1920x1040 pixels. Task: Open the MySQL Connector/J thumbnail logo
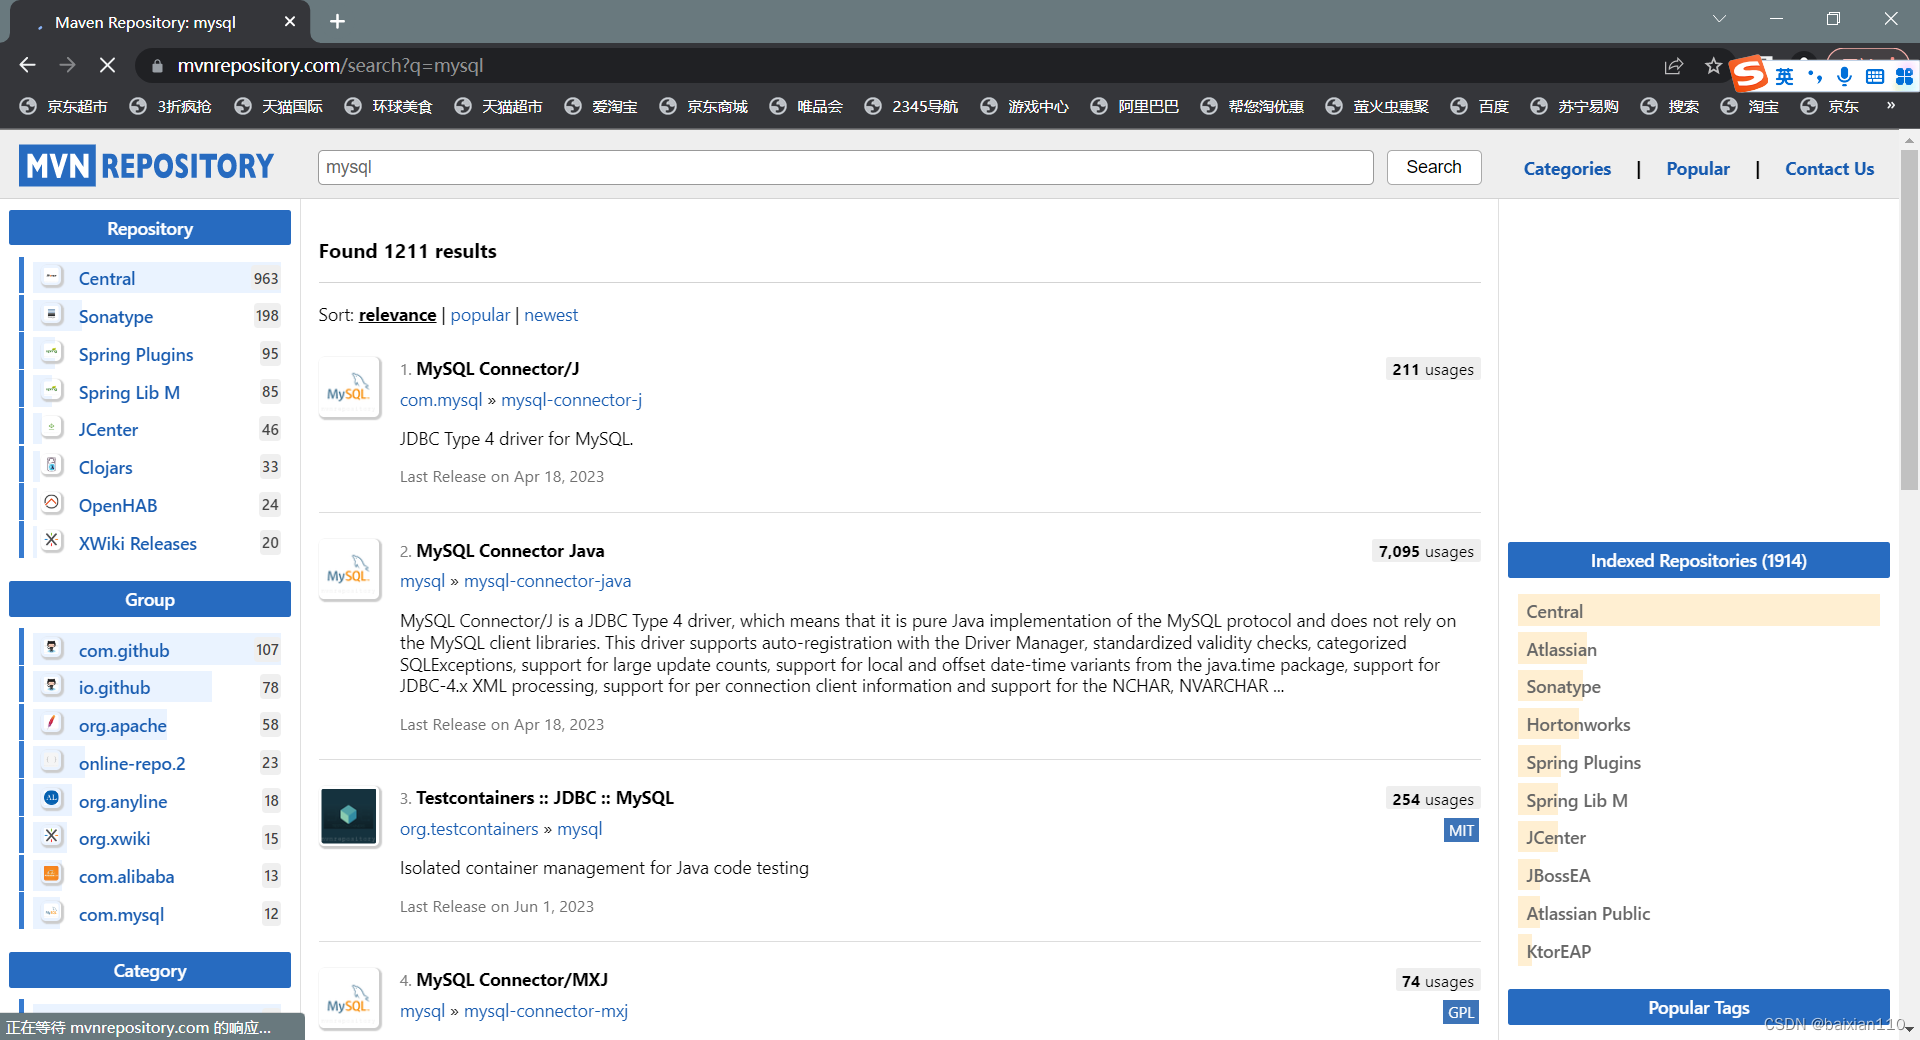(349, 387)
